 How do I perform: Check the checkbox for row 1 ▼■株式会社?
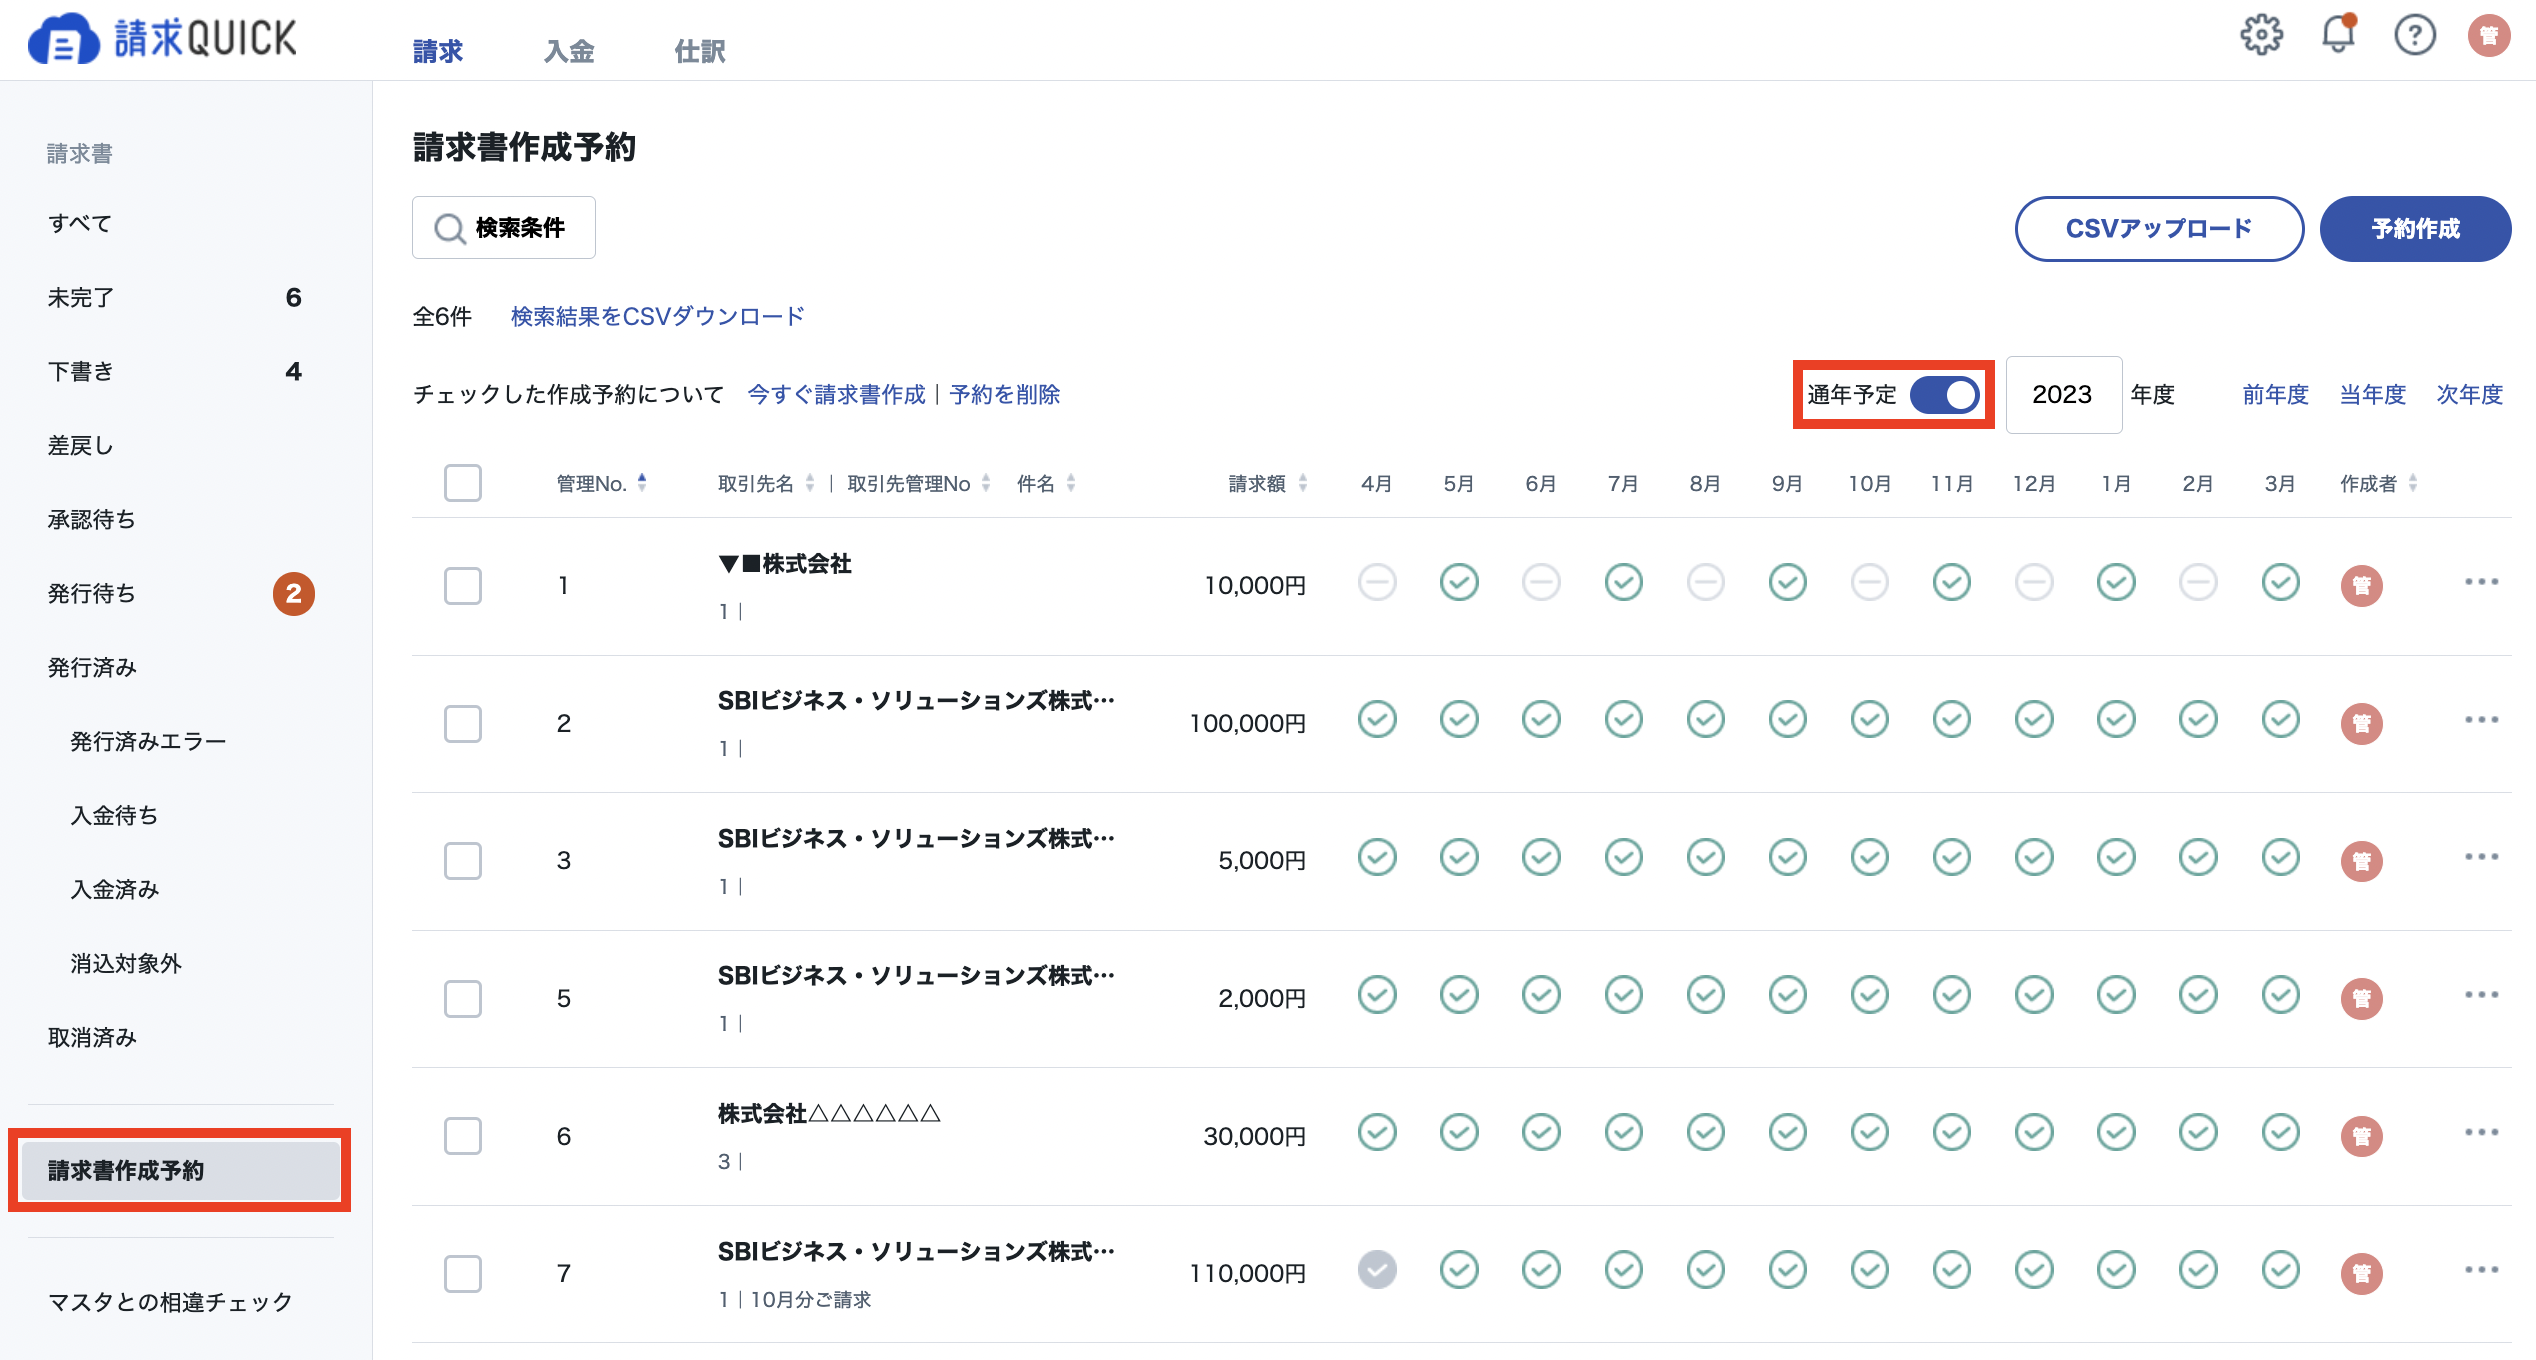pos(463,586)
